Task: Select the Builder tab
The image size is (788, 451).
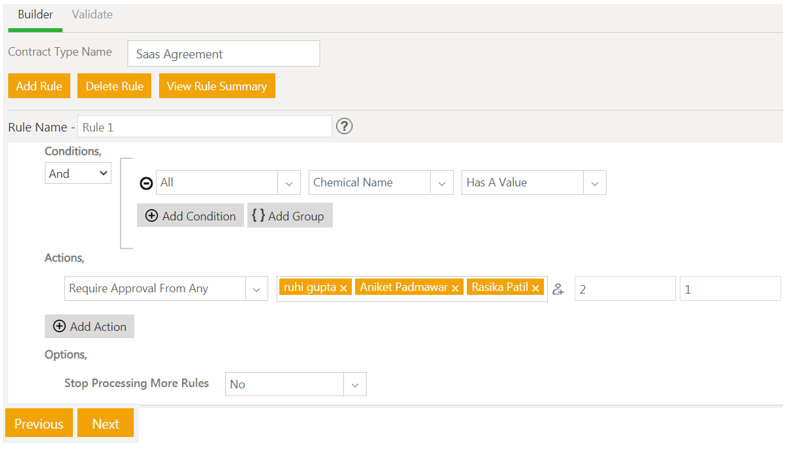Action: point(35,15)
